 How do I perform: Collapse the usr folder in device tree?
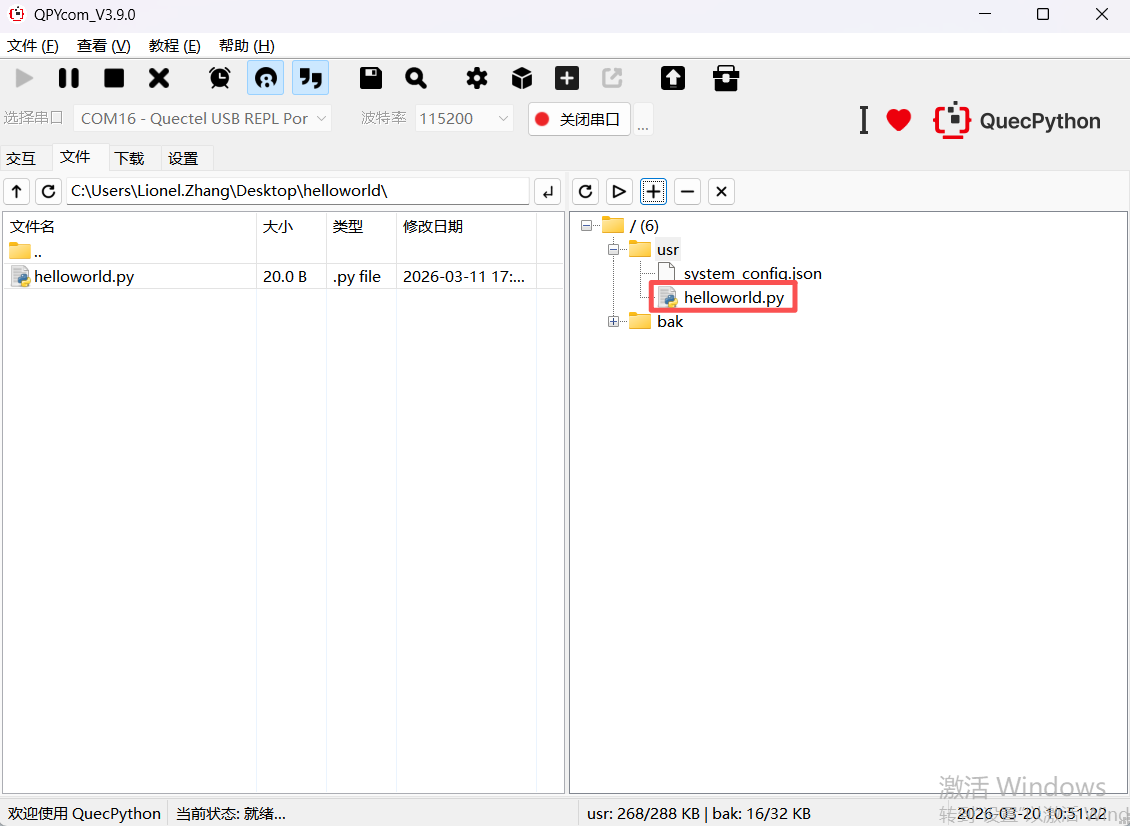coord(613,249)
